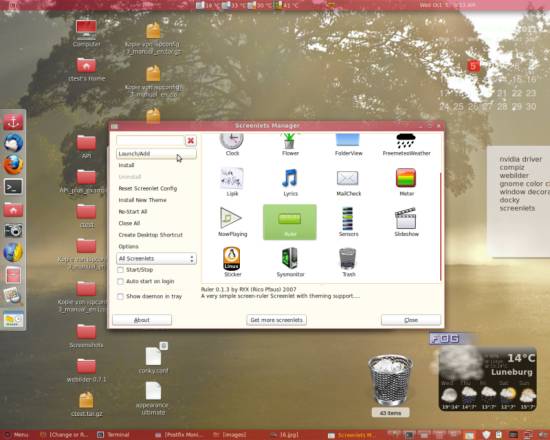The image size is (550, 440).
Task: Choose Install New Theme
Action: coord(142,200)
